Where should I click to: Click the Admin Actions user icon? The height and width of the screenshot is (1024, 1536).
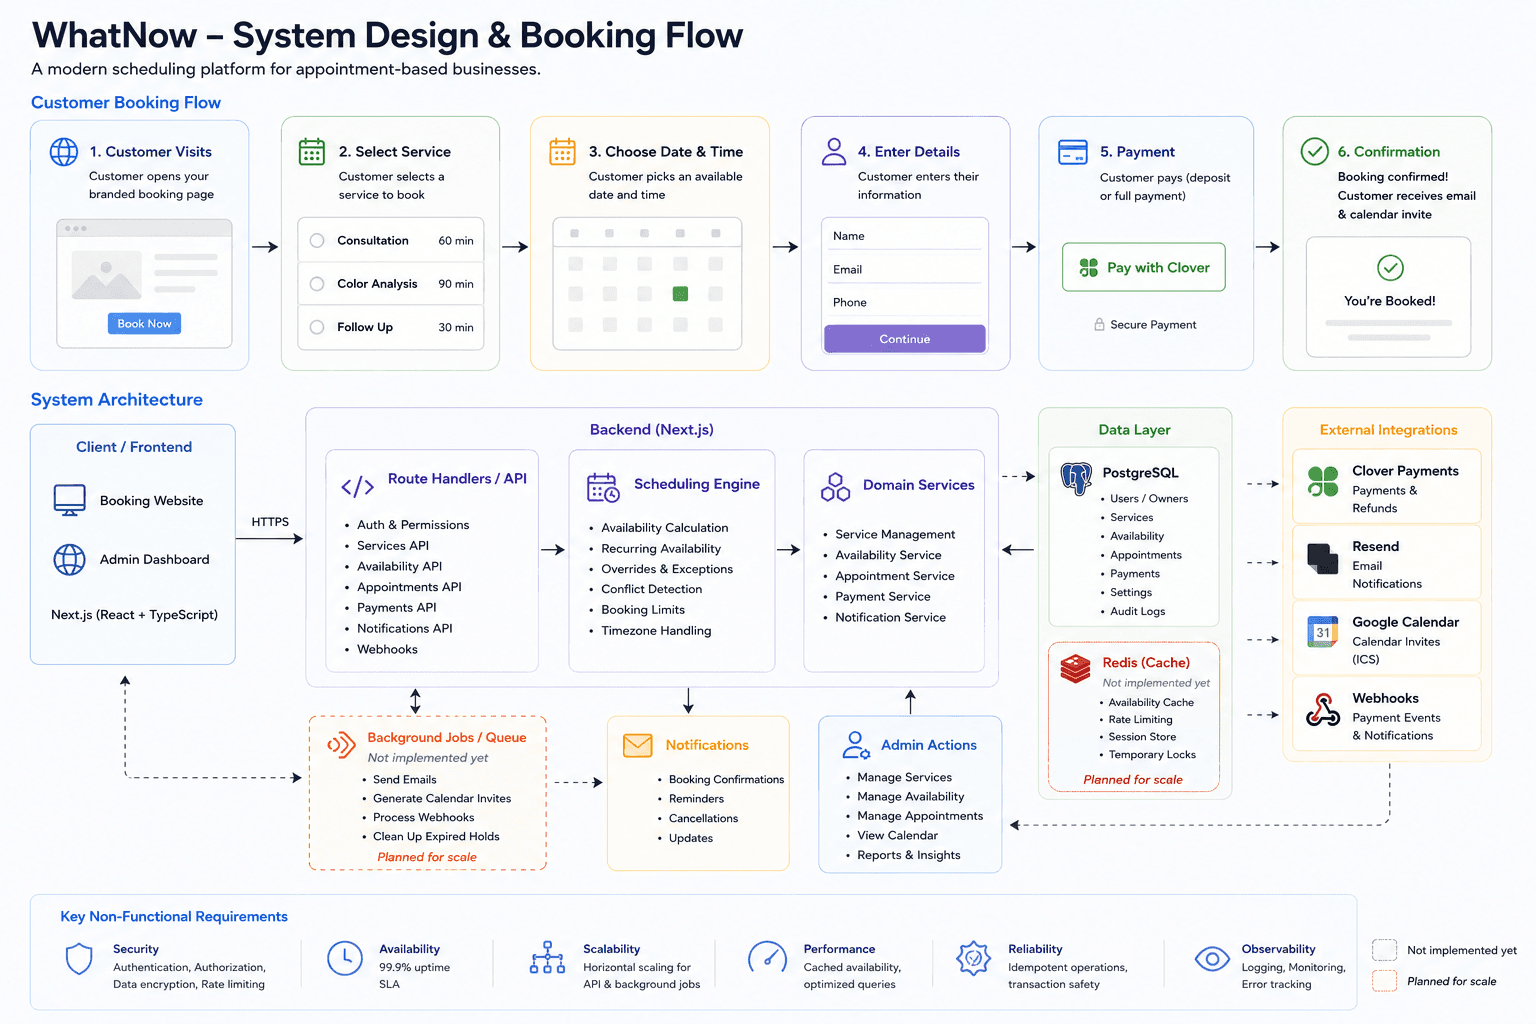click(x=855, y=745)
